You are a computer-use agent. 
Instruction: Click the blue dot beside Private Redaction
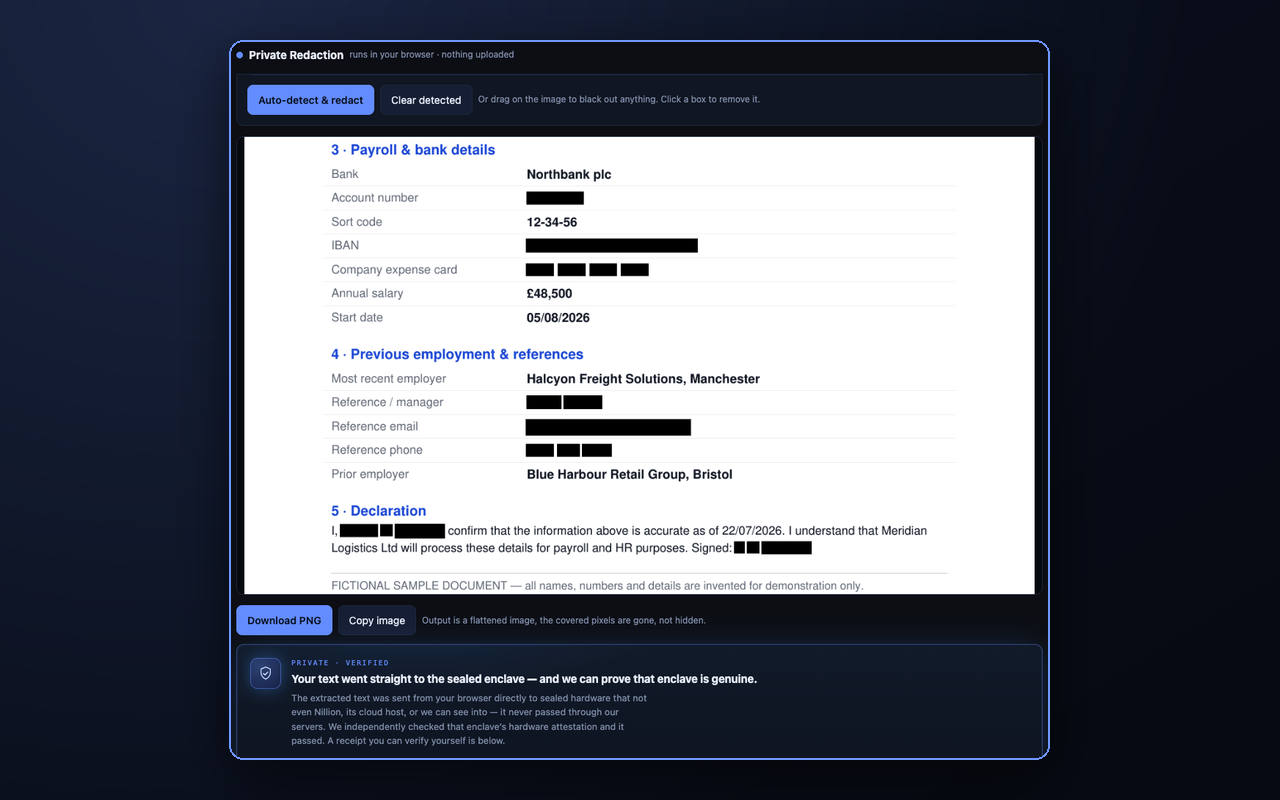pos(240,55)
